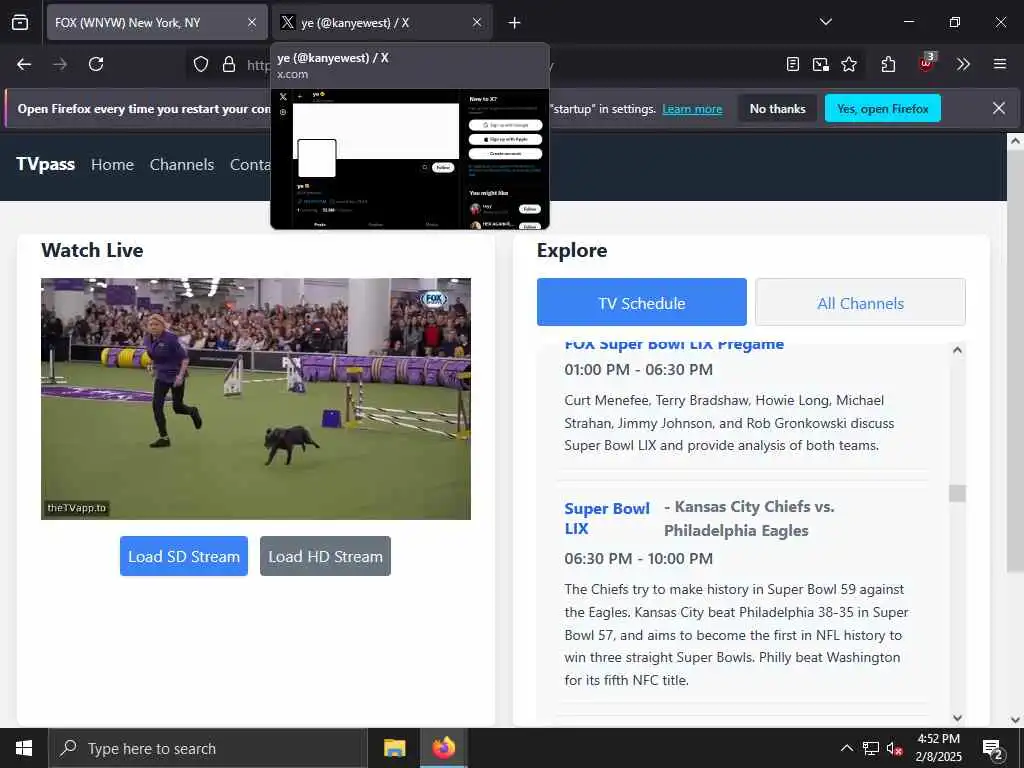Open Firefox application menu

[x=1000, y=64]
